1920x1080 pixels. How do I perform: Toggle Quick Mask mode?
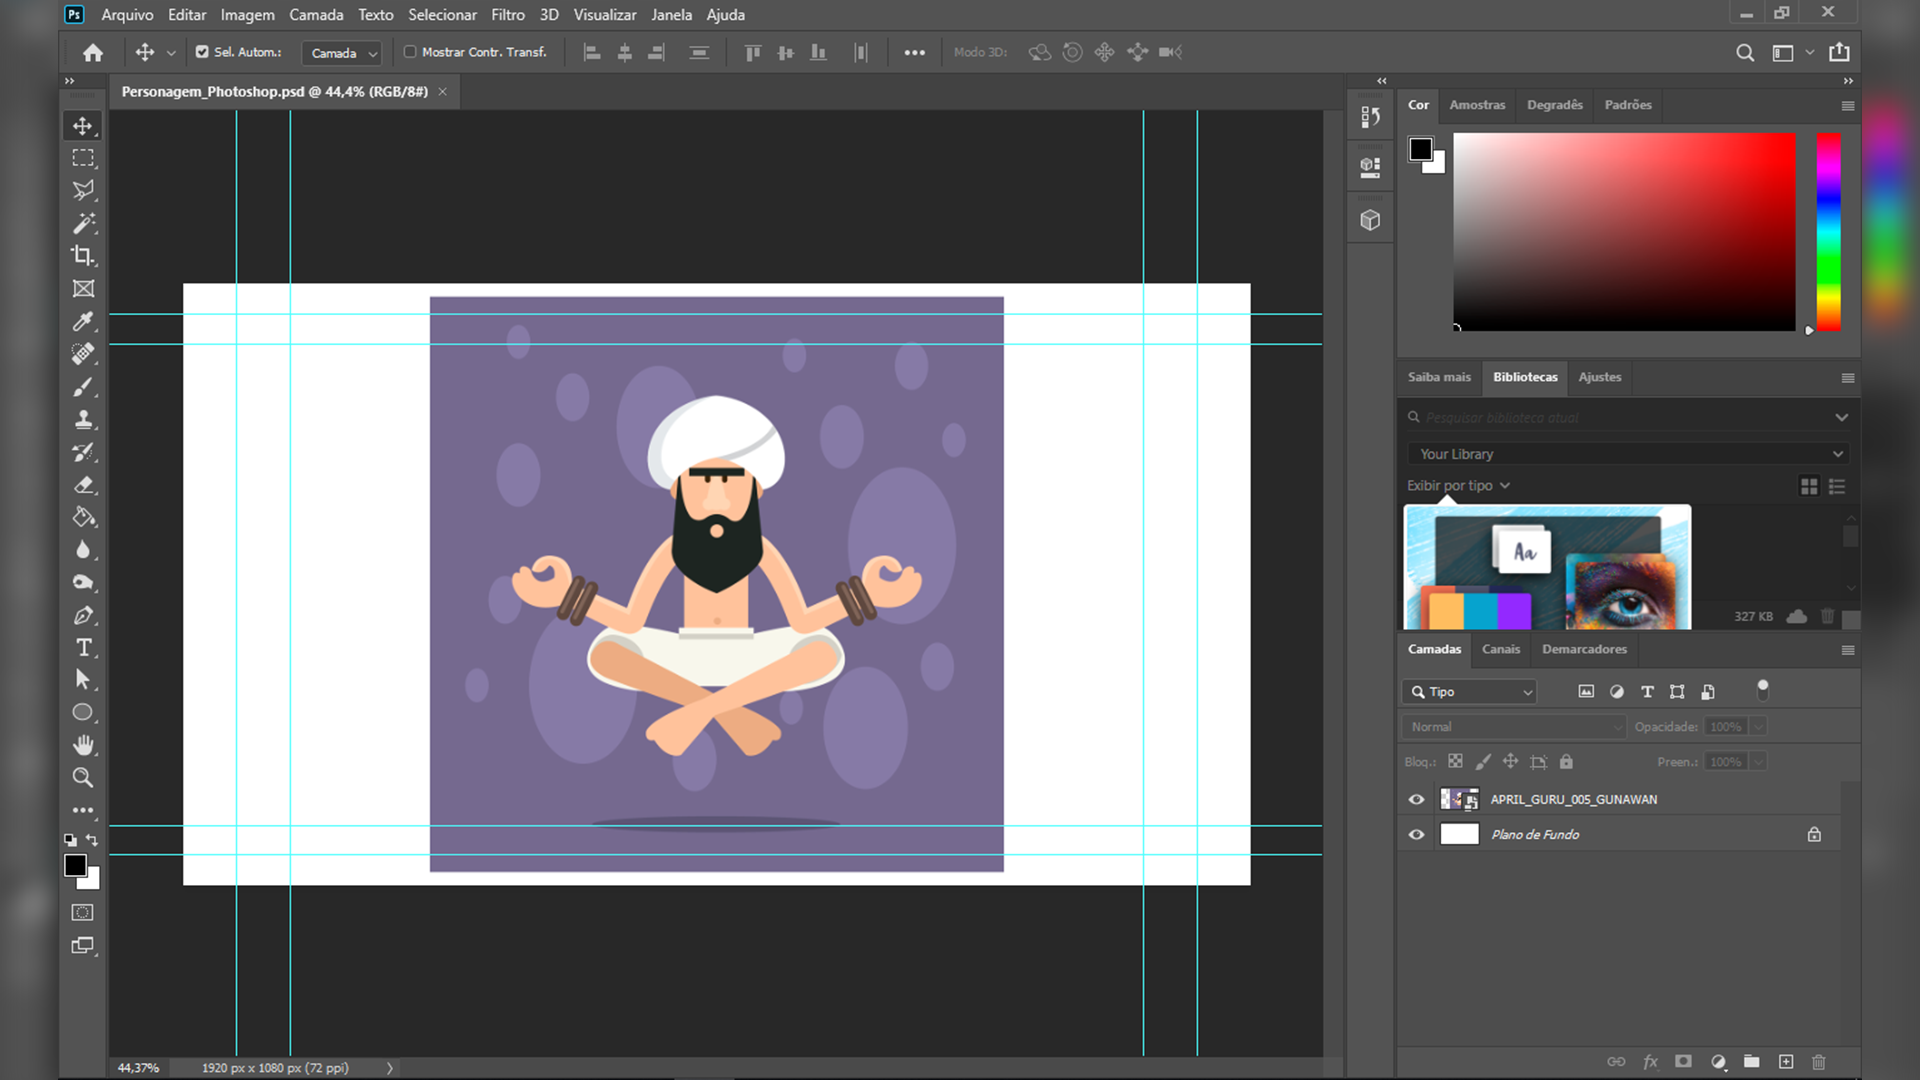(83, 912)
